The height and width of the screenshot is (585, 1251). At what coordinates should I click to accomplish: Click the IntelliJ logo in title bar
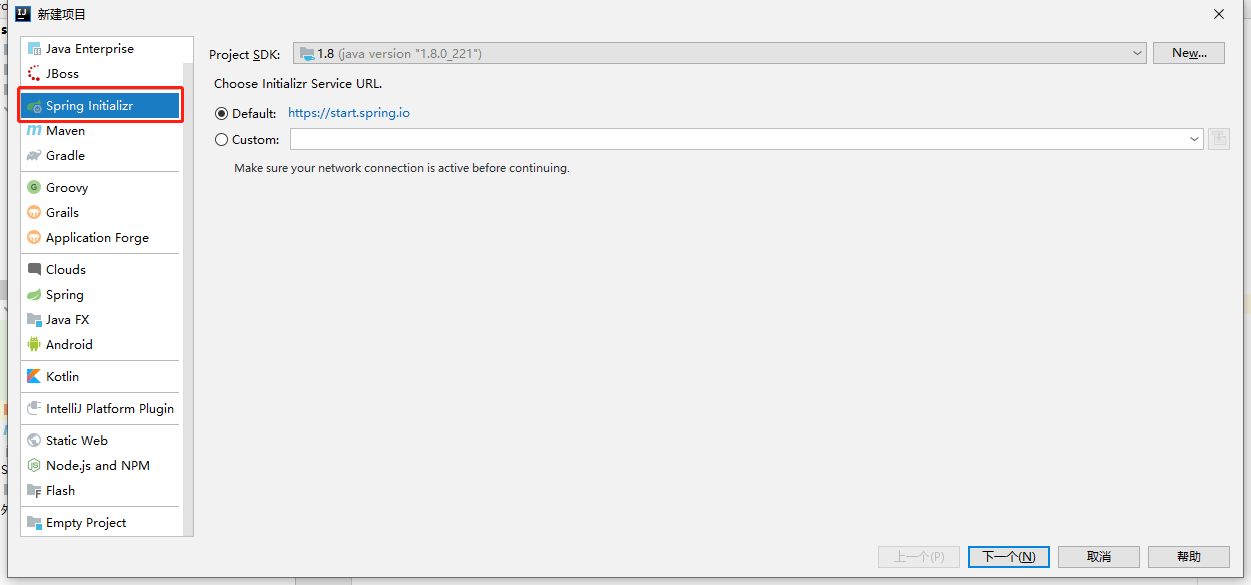click(x=22, y=14)
